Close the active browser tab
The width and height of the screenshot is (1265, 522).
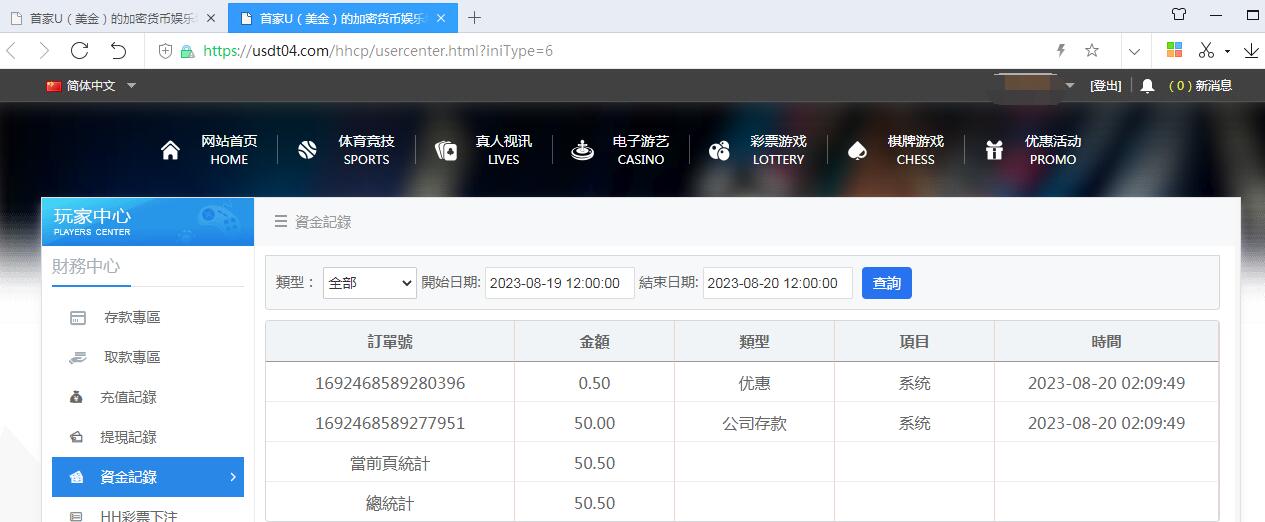click(441, 18)
